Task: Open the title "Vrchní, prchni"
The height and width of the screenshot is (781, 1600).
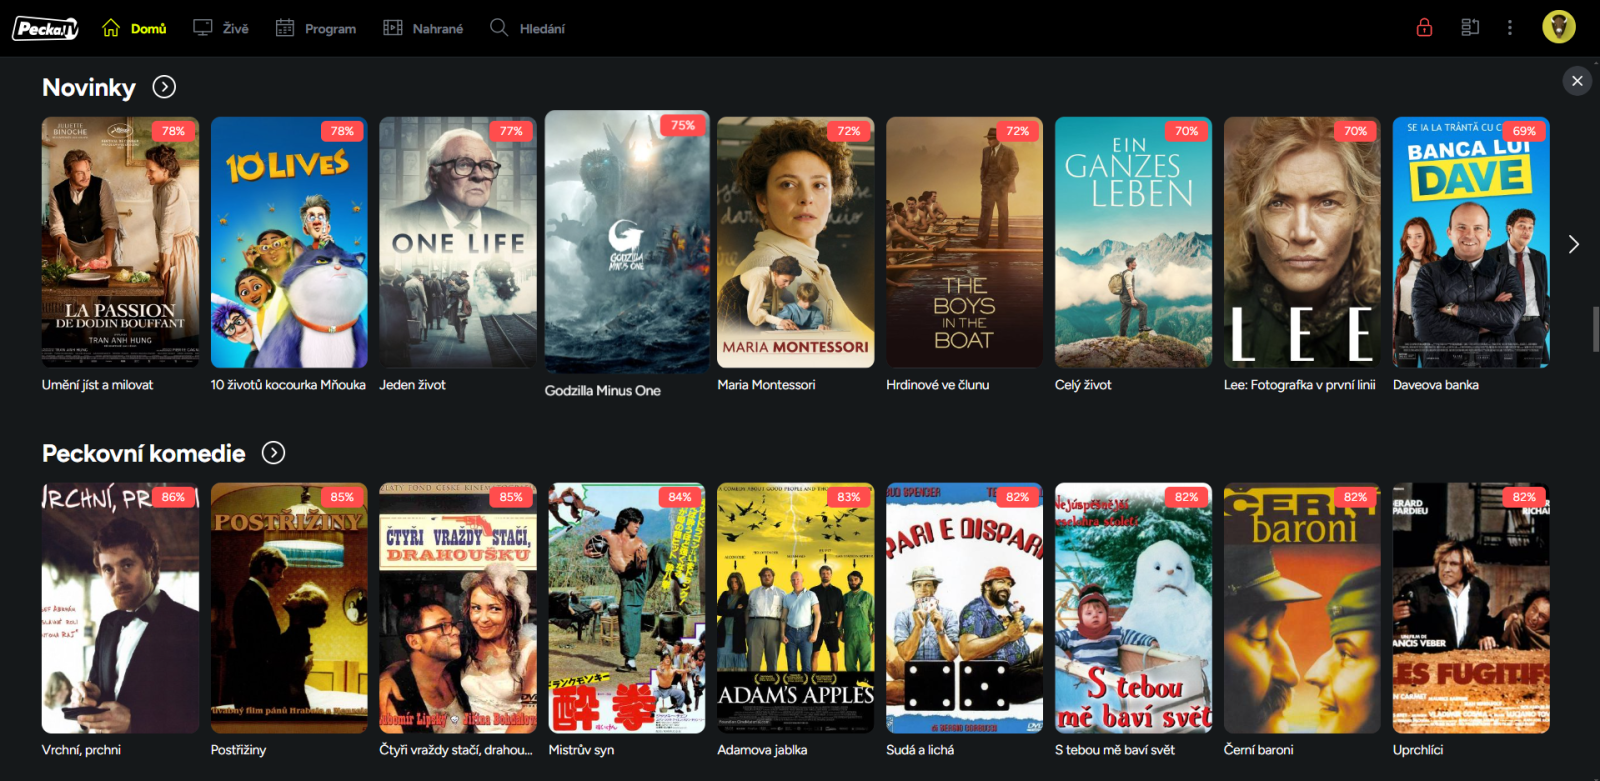Action: pyautogui.click(x=81, y=750)
